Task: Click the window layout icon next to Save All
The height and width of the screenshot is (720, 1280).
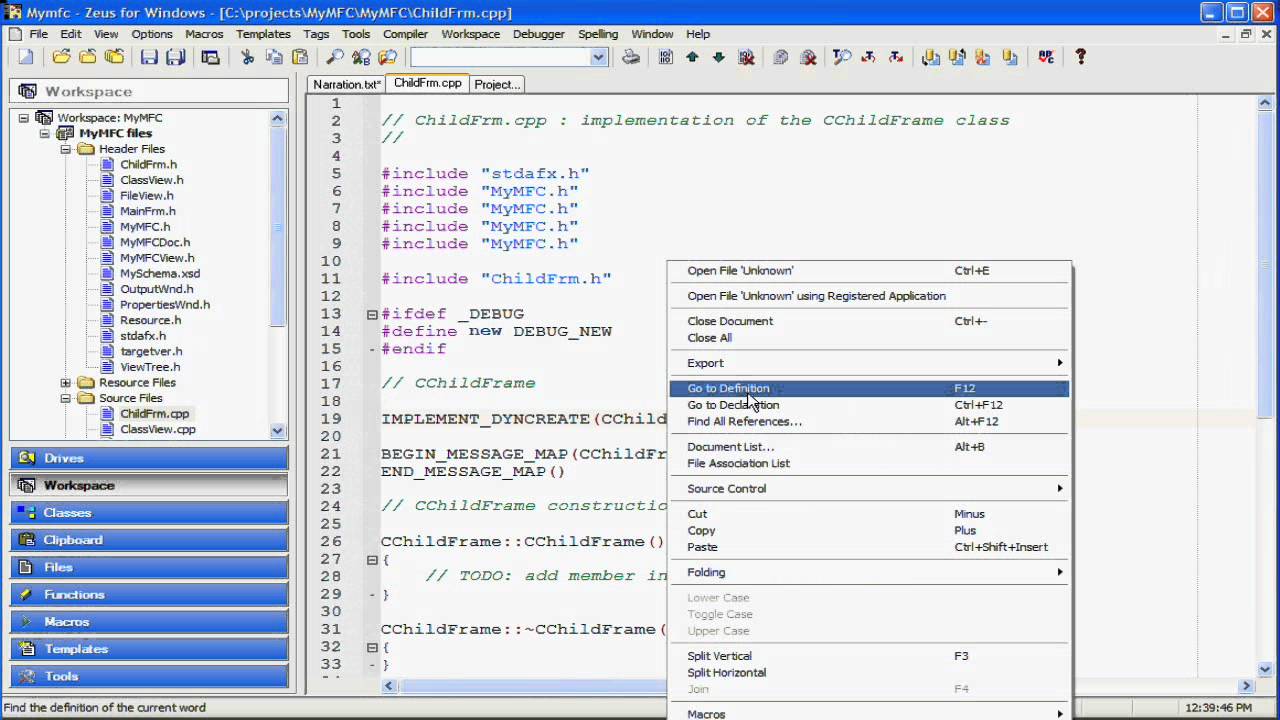Action: (x=210, y=57)
